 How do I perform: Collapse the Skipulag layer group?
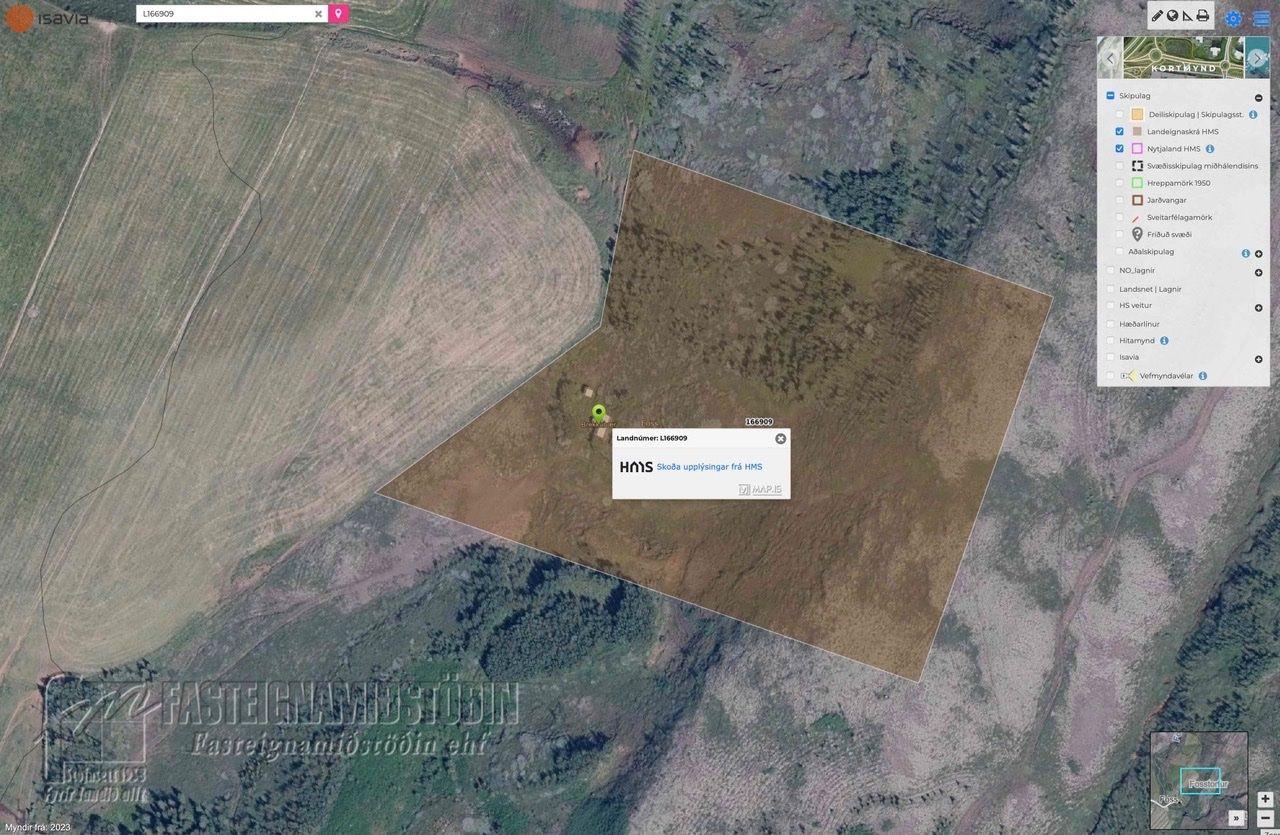1258,98
